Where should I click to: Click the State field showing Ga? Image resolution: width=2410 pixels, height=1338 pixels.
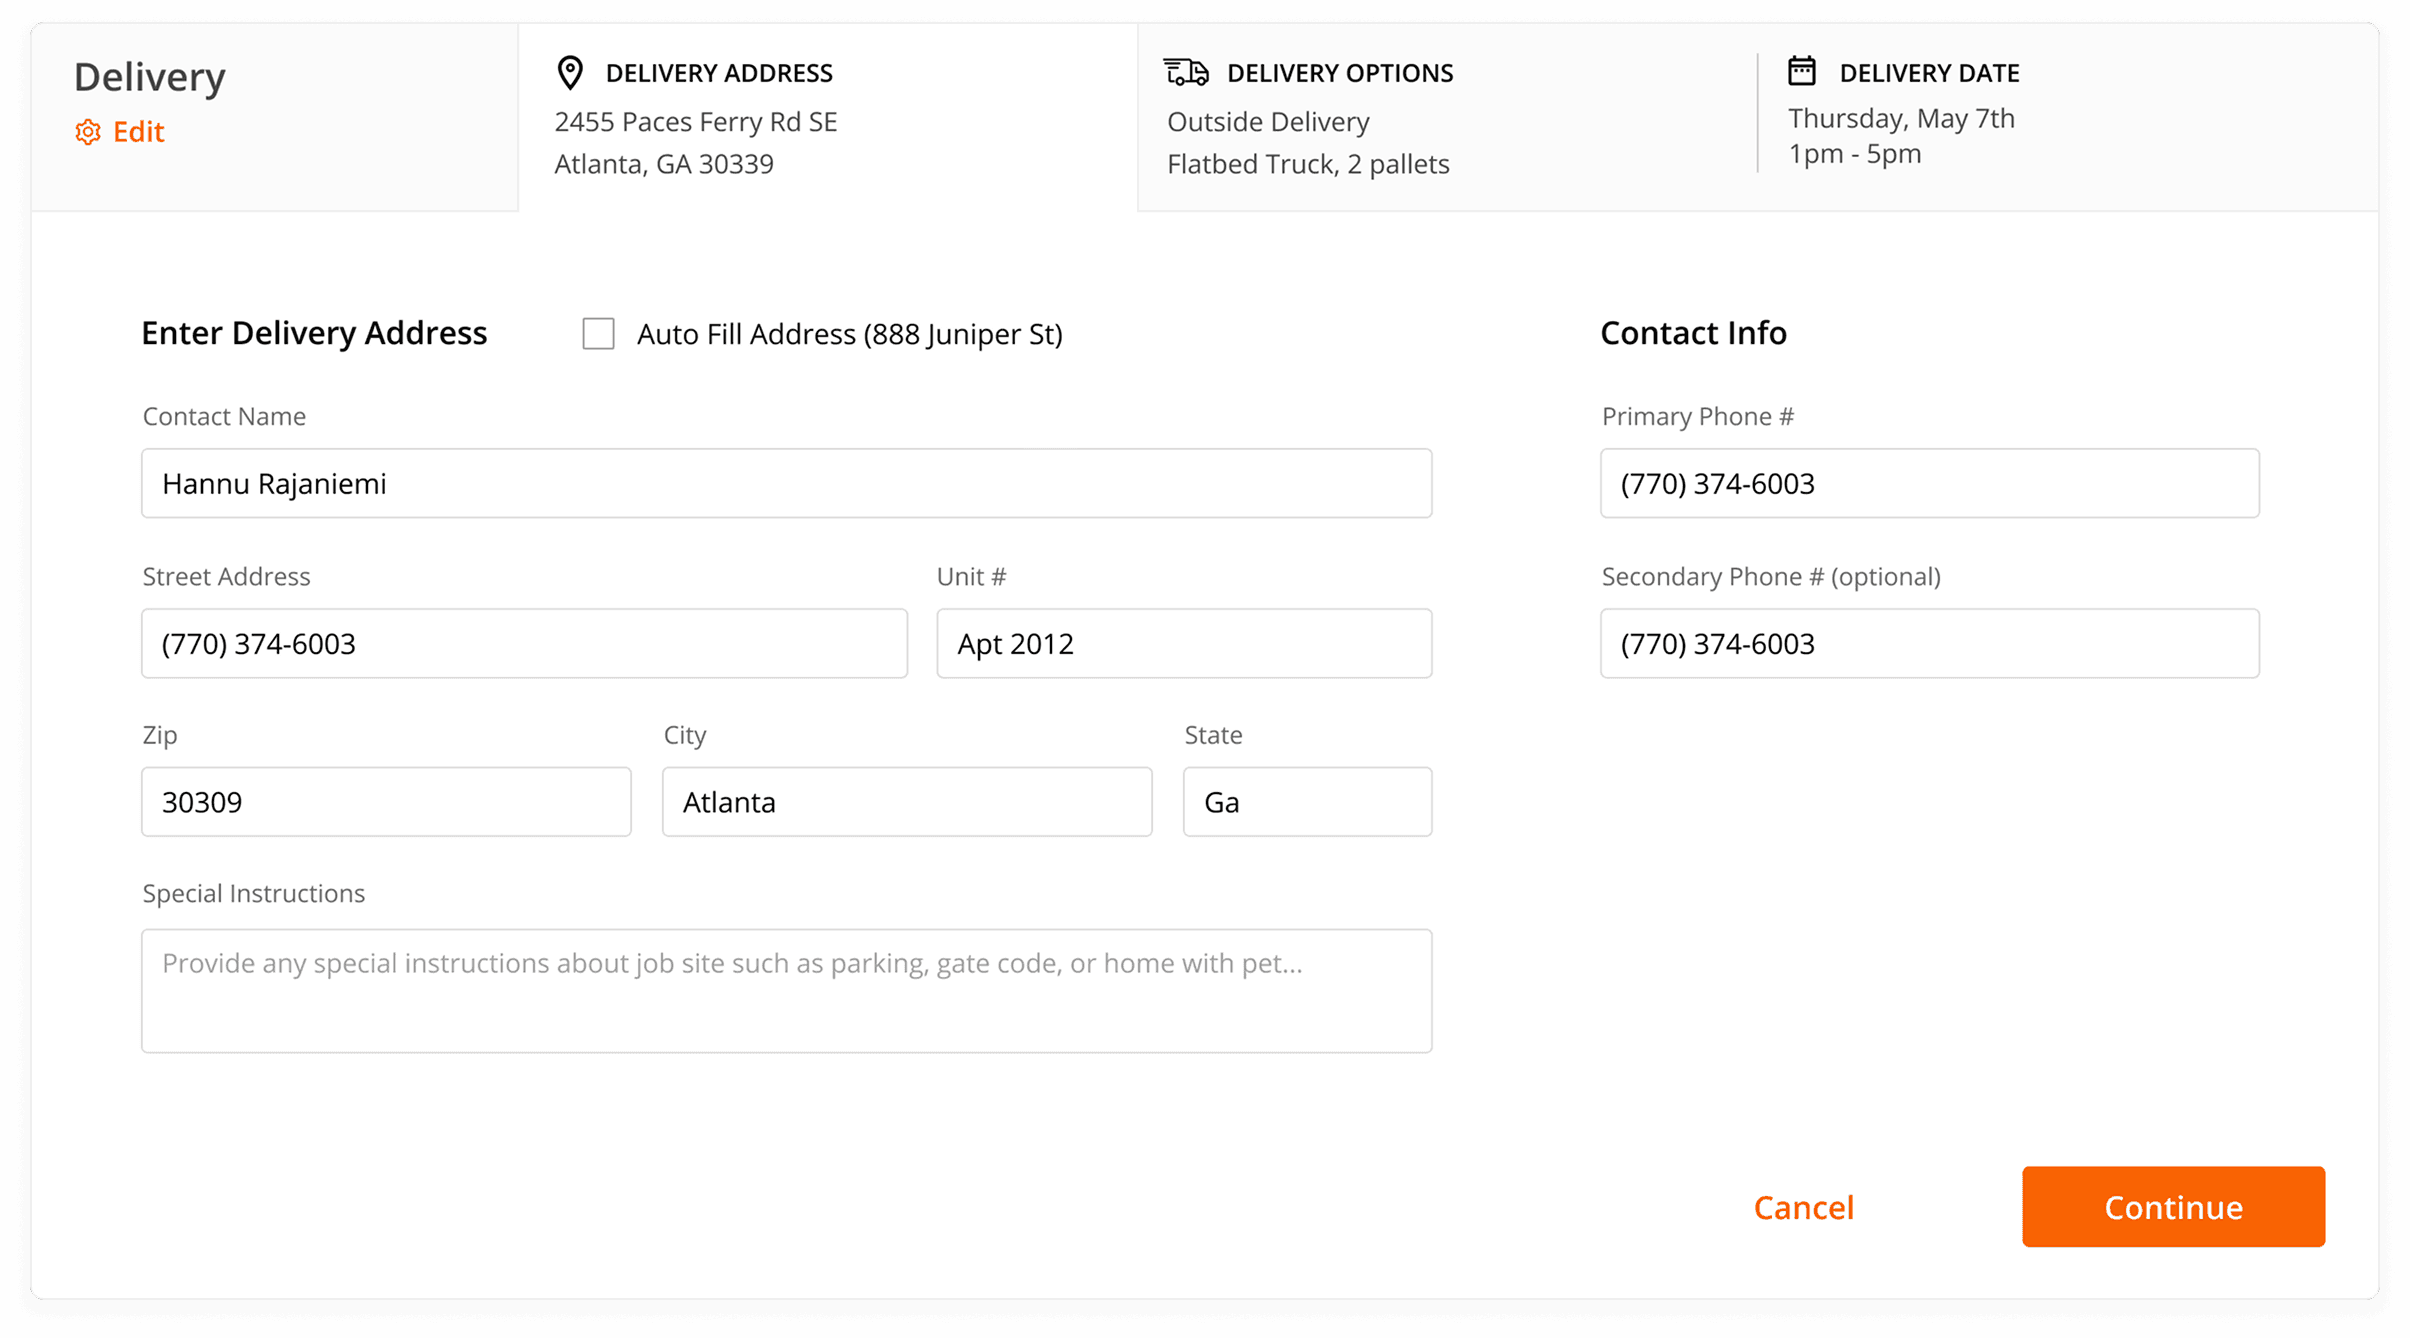(1307, 802)
